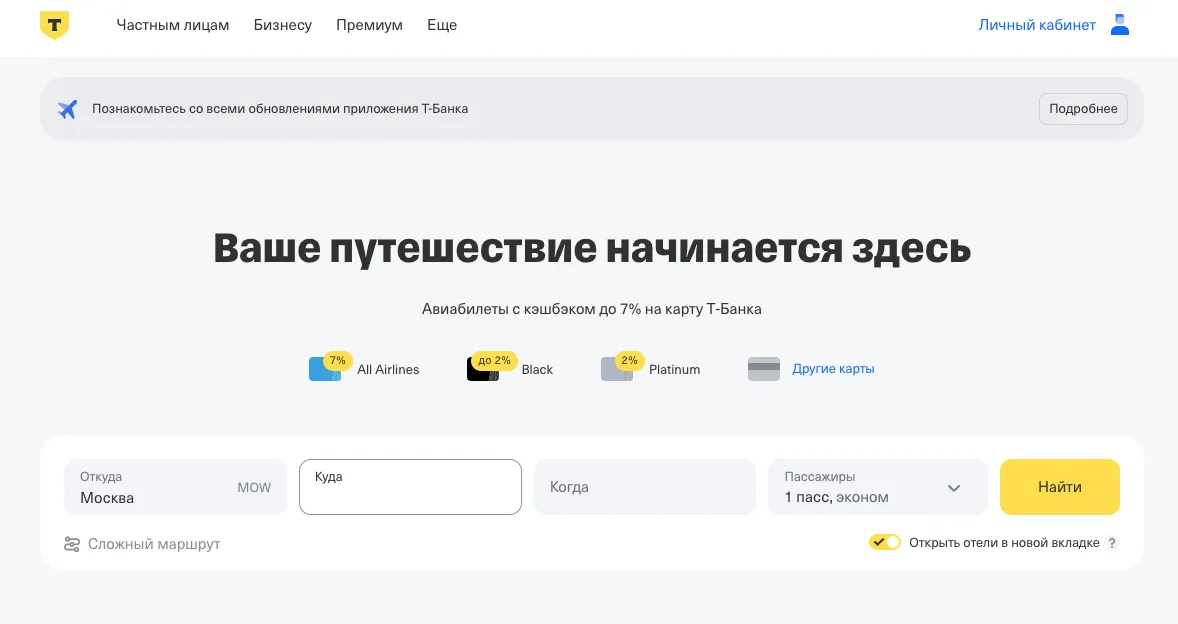The height and width of the screenshot is (624, 1178).
Task: Click the Авиабилеты с кэшбэком subtitle
Action: [x=592, y=309]
